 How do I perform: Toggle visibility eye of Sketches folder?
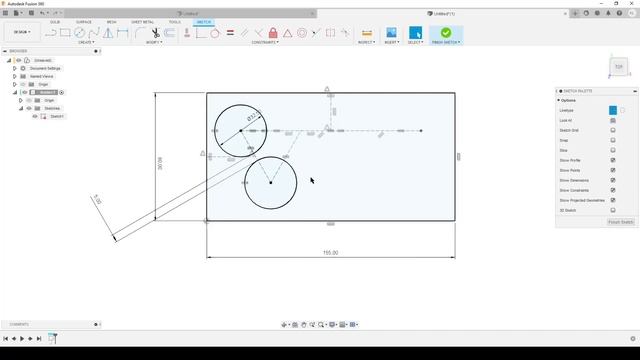coord(29,108)
